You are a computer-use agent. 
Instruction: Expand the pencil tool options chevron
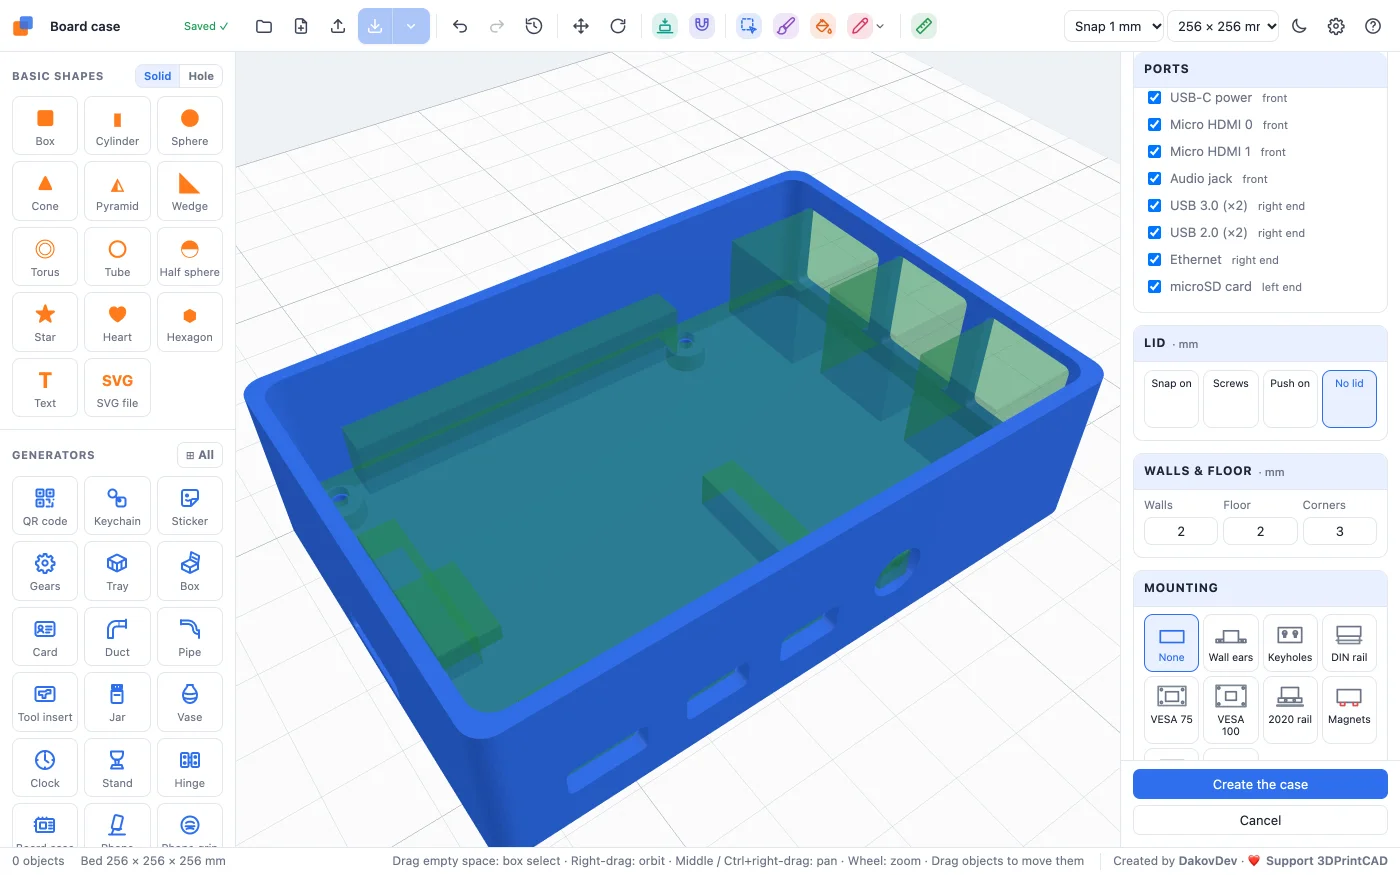[880, 26]
